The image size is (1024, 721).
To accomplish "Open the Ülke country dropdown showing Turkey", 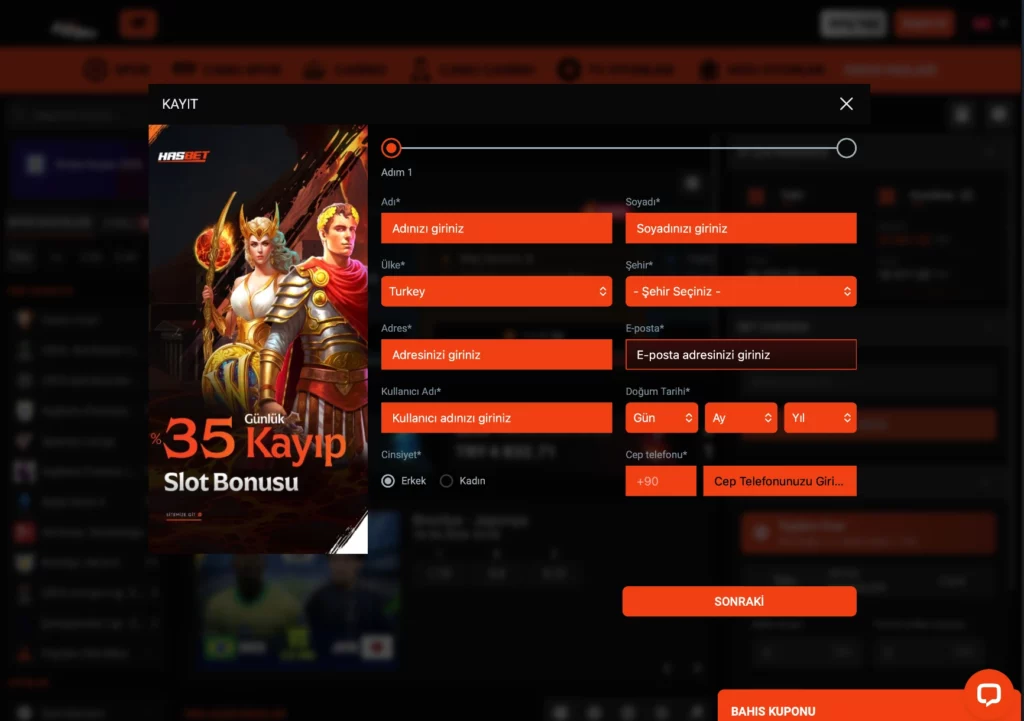I will coord(496,291).
